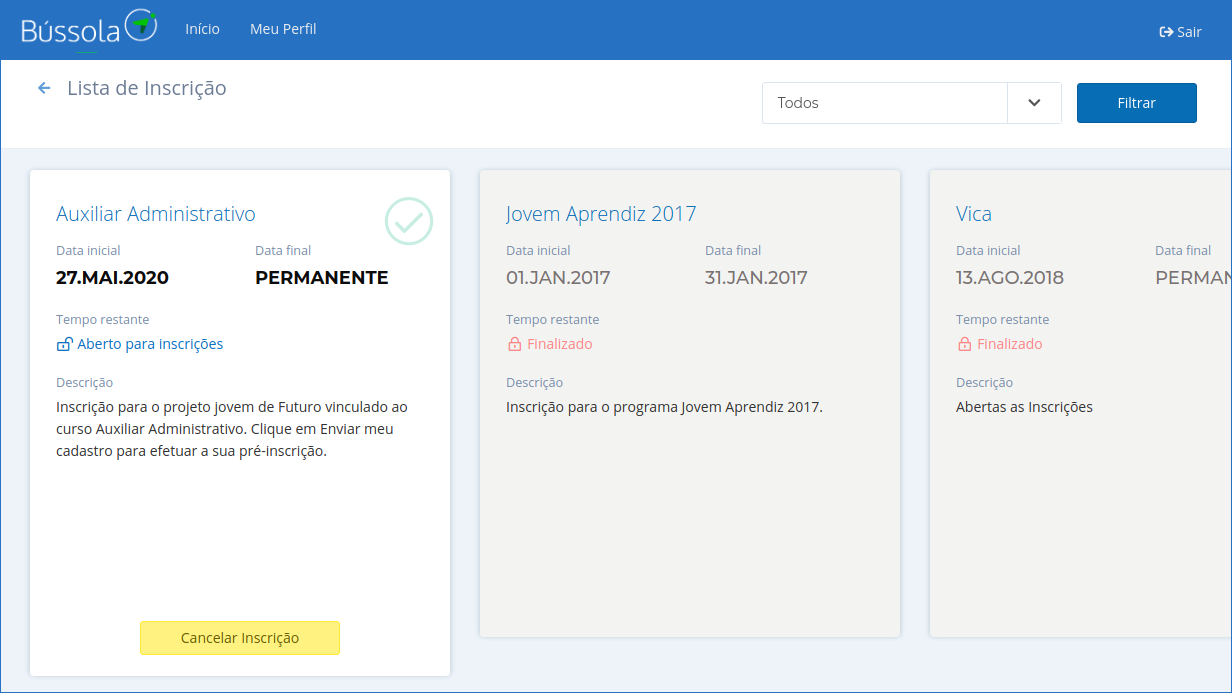Click the Cancelar Inscrição button
Viewport: 1232px width, 693px height.
coord(240,638)
